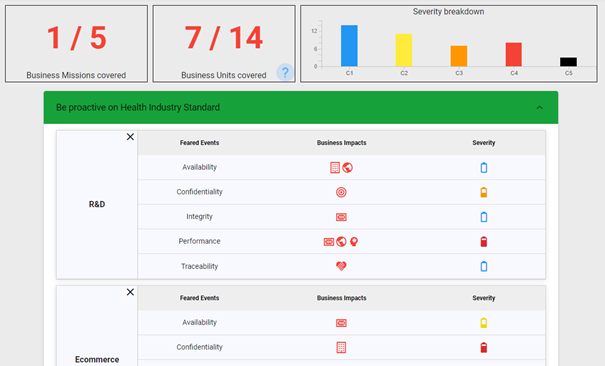Click the 'Ecommerce' business unit name
The height and width of the screenshot is (366, 605).
pyautogui.click(x=97, y=359)
